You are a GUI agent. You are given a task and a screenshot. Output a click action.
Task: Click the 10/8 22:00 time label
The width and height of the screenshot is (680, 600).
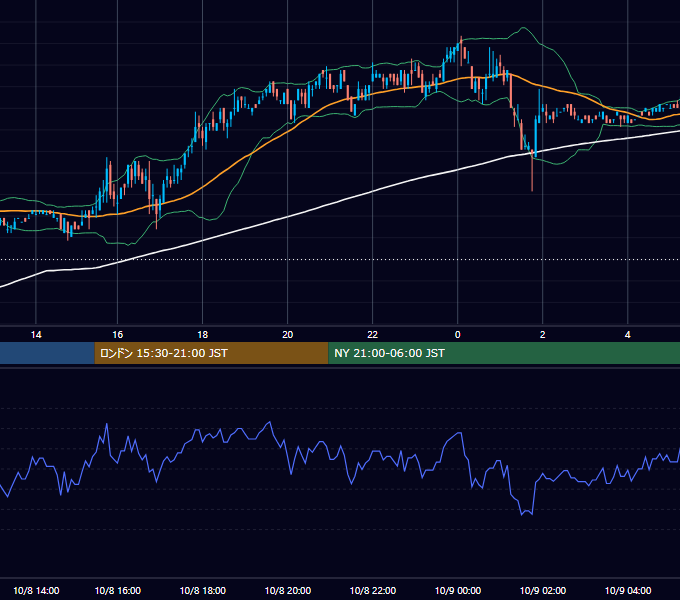pos(373,590)
